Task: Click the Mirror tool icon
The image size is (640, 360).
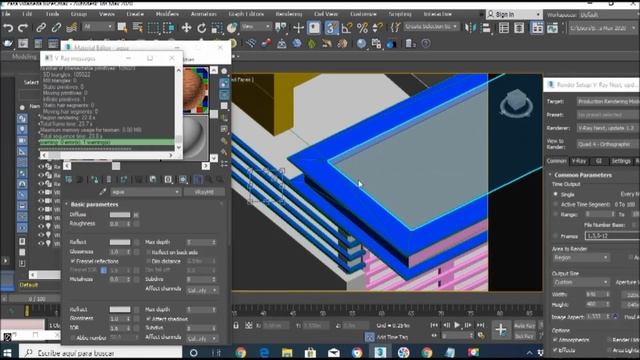Action: click(471, 28)
